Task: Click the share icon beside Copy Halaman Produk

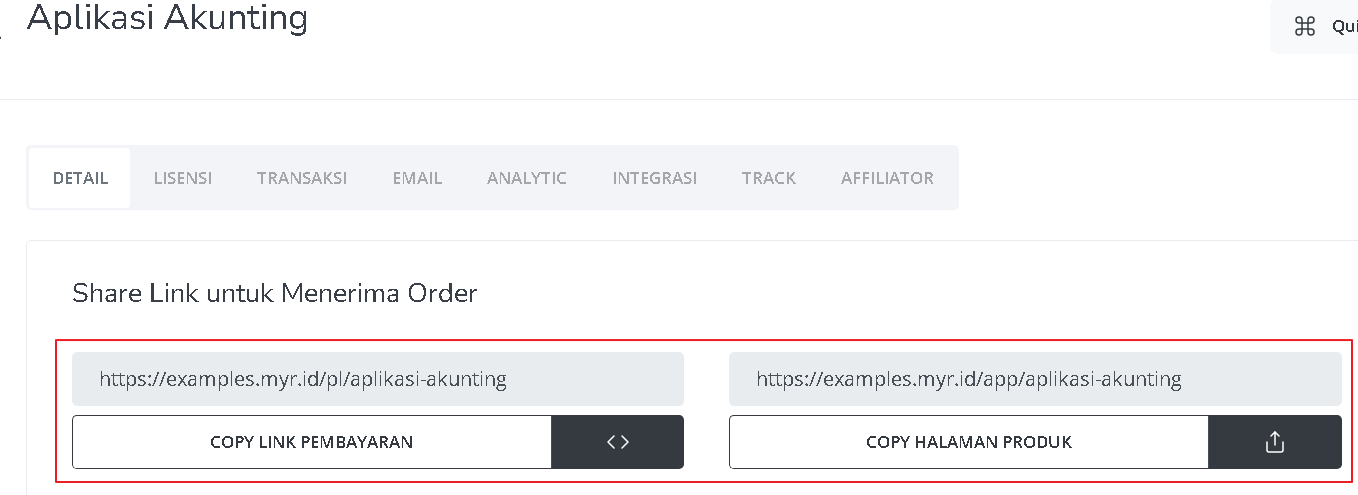Action: (x=1274, y=442)
